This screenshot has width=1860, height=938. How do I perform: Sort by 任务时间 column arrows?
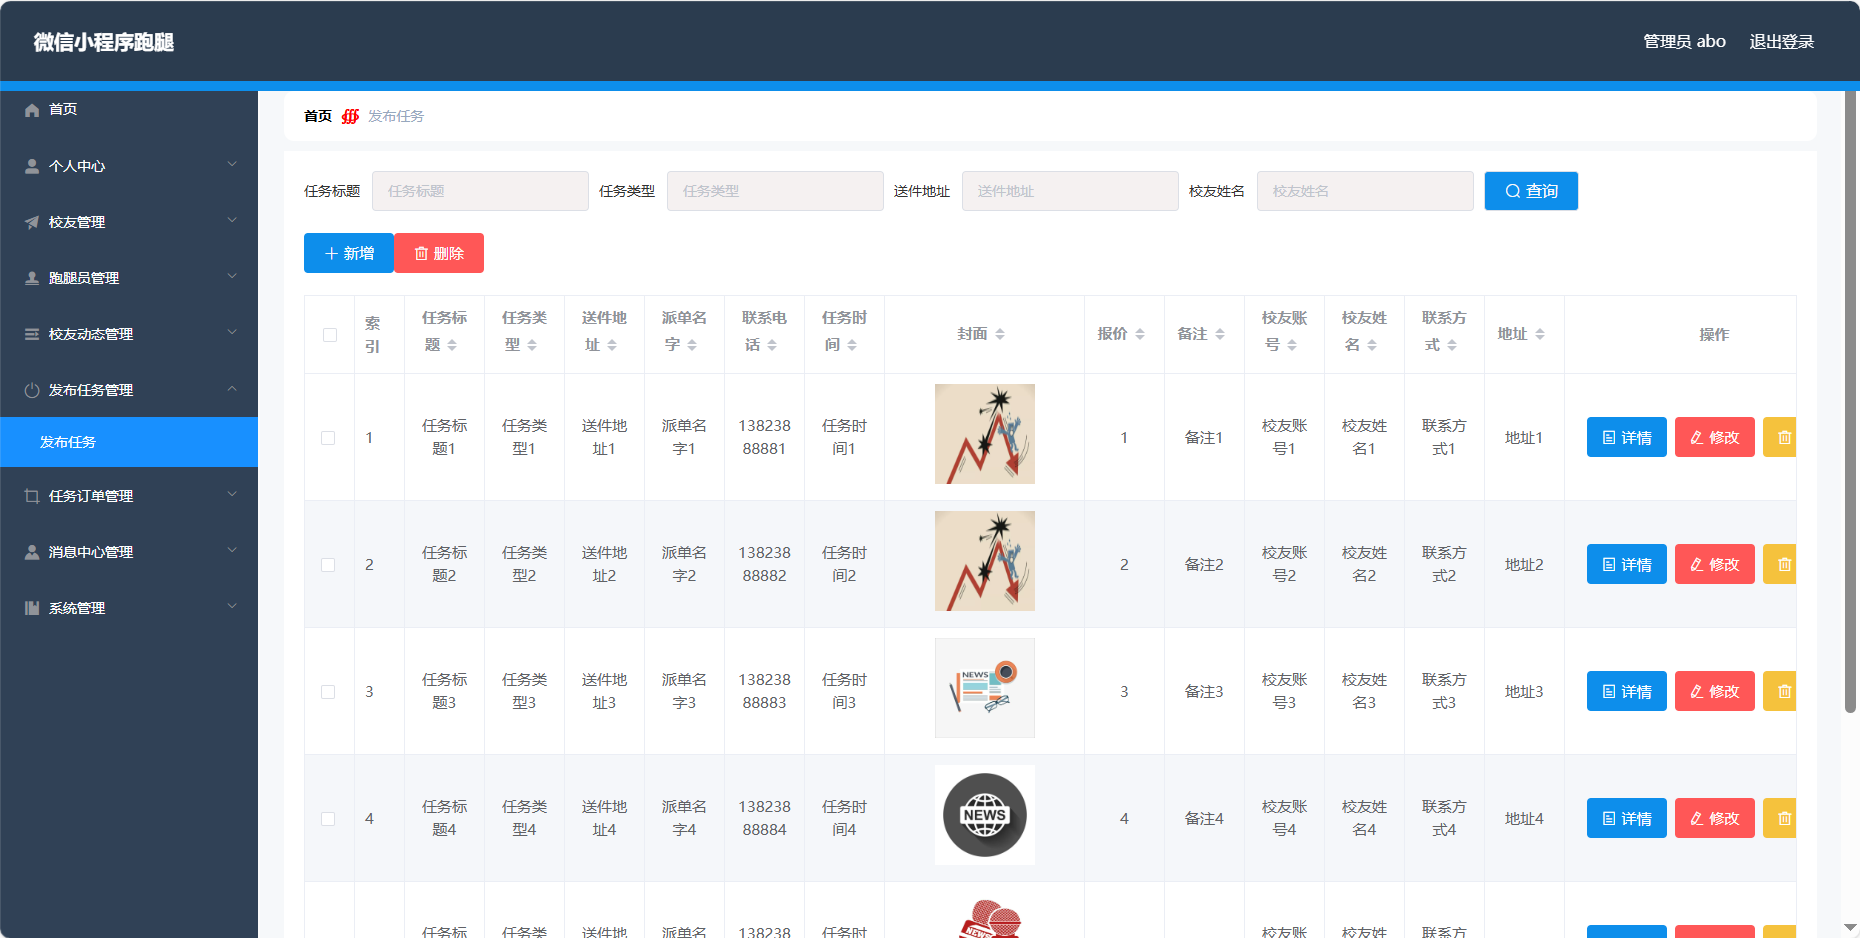click(x=852, y=345)
